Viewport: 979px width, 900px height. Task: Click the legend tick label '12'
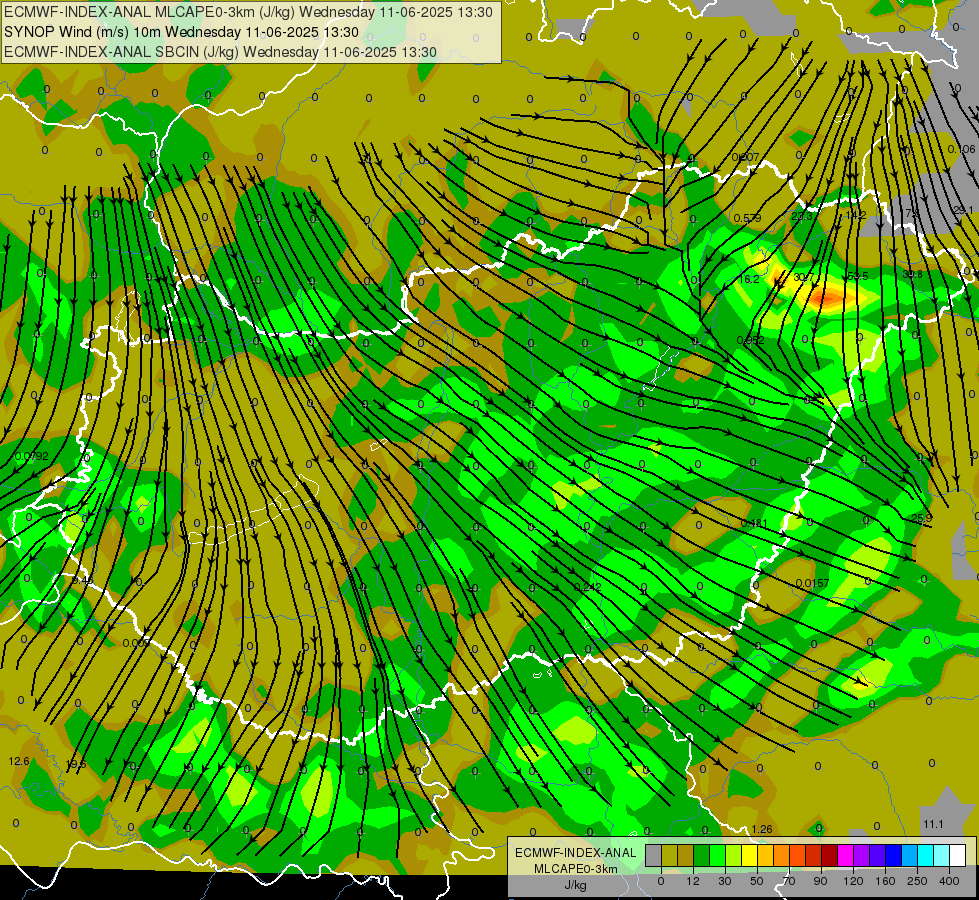[693, 881]
